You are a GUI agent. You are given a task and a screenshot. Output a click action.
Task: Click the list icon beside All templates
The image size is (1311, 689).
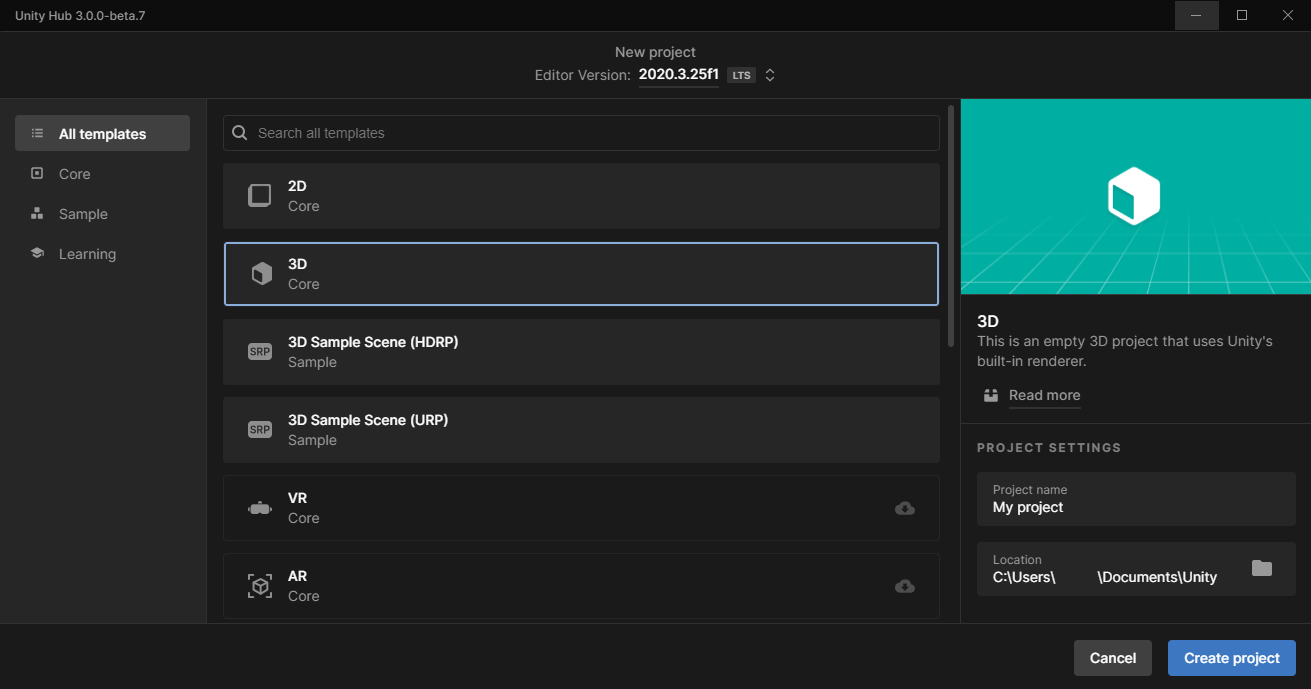click(x=37, y=133)
